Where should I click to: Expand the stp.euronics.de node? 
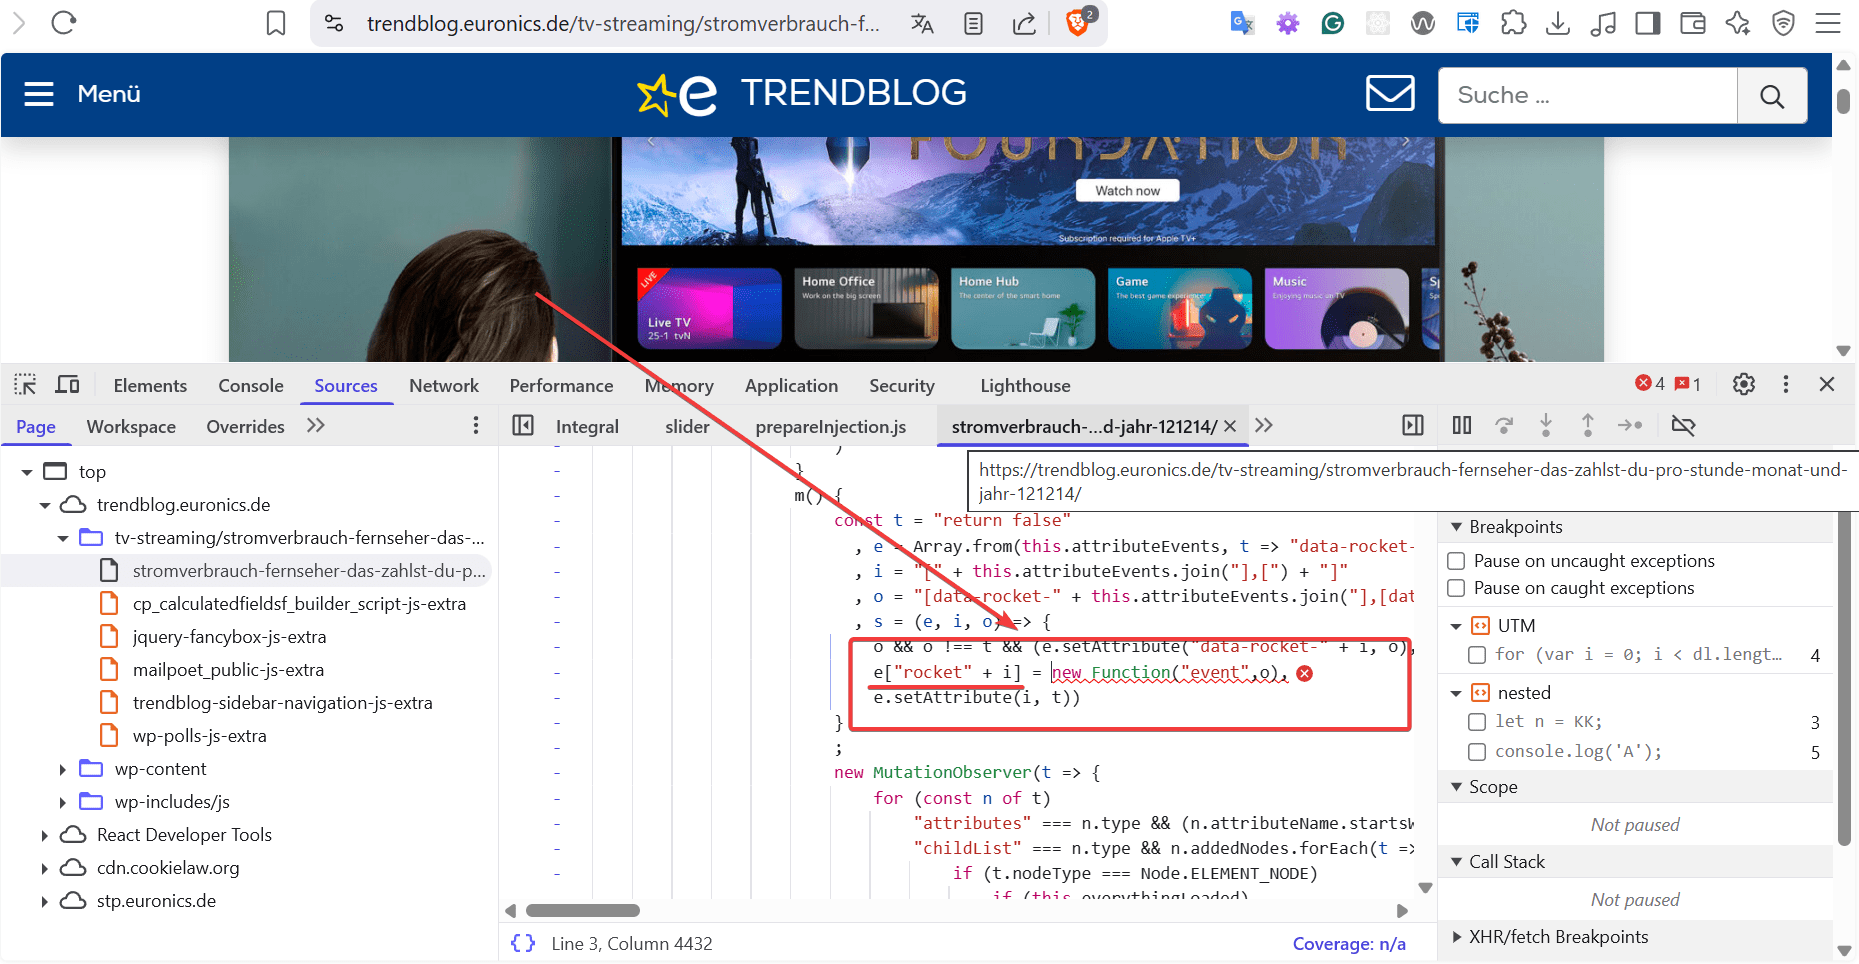45,901
